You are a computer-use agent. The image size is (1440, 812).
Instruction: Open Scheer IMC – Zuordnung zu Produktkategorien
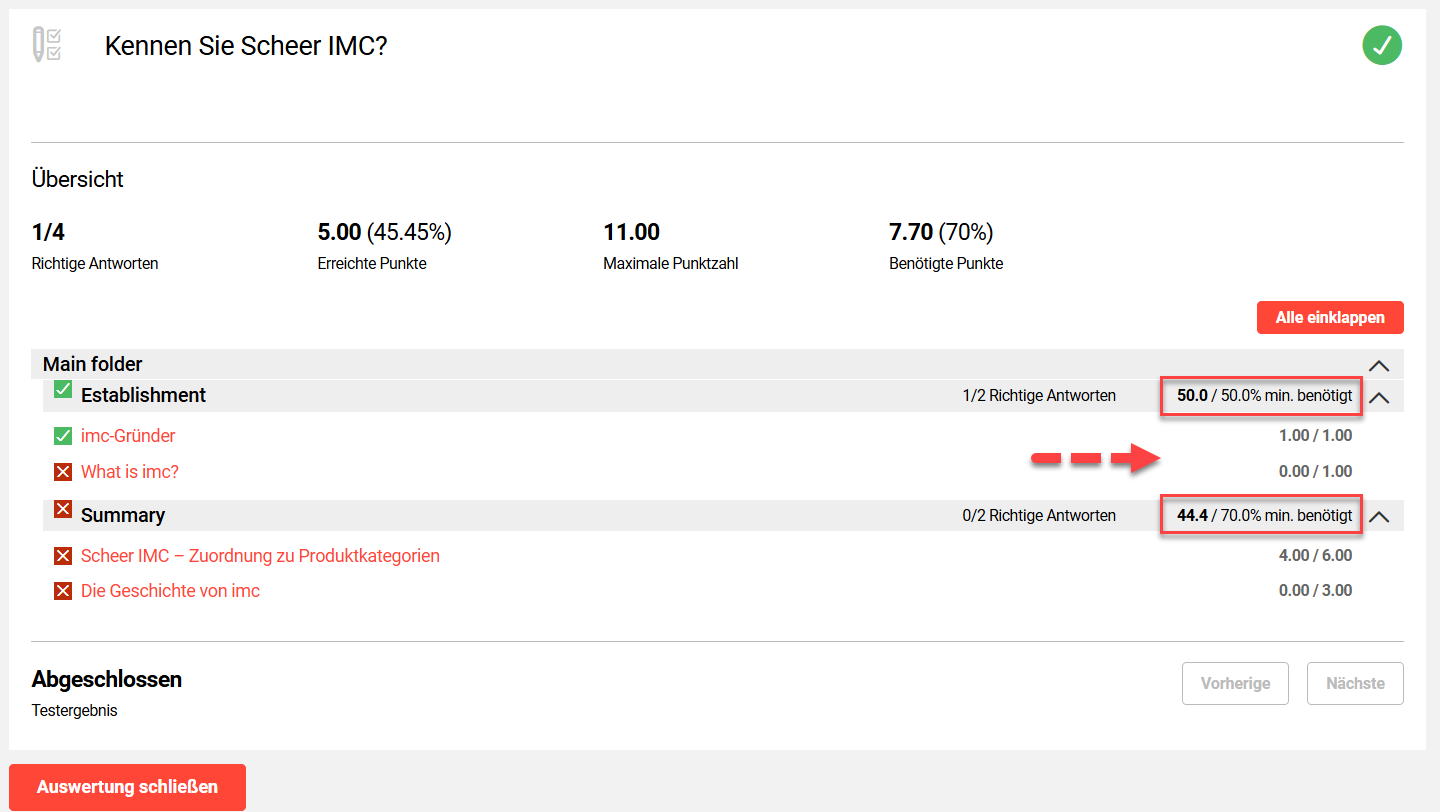260,556
